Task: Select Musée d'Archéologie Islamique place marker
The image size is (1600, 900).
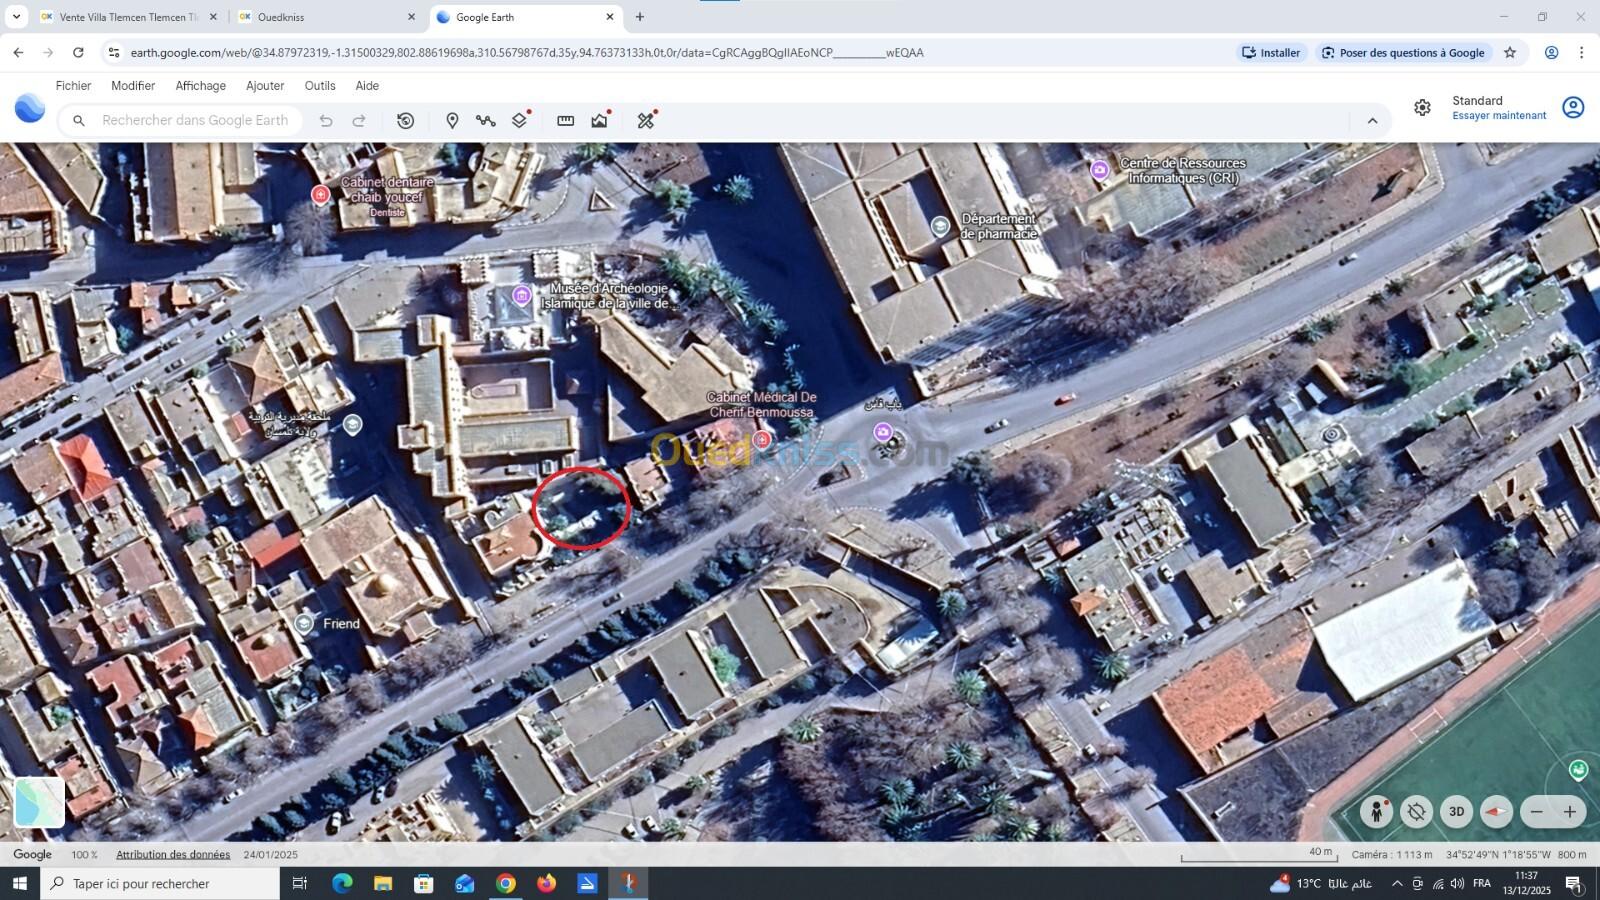Action: [521, 295]
